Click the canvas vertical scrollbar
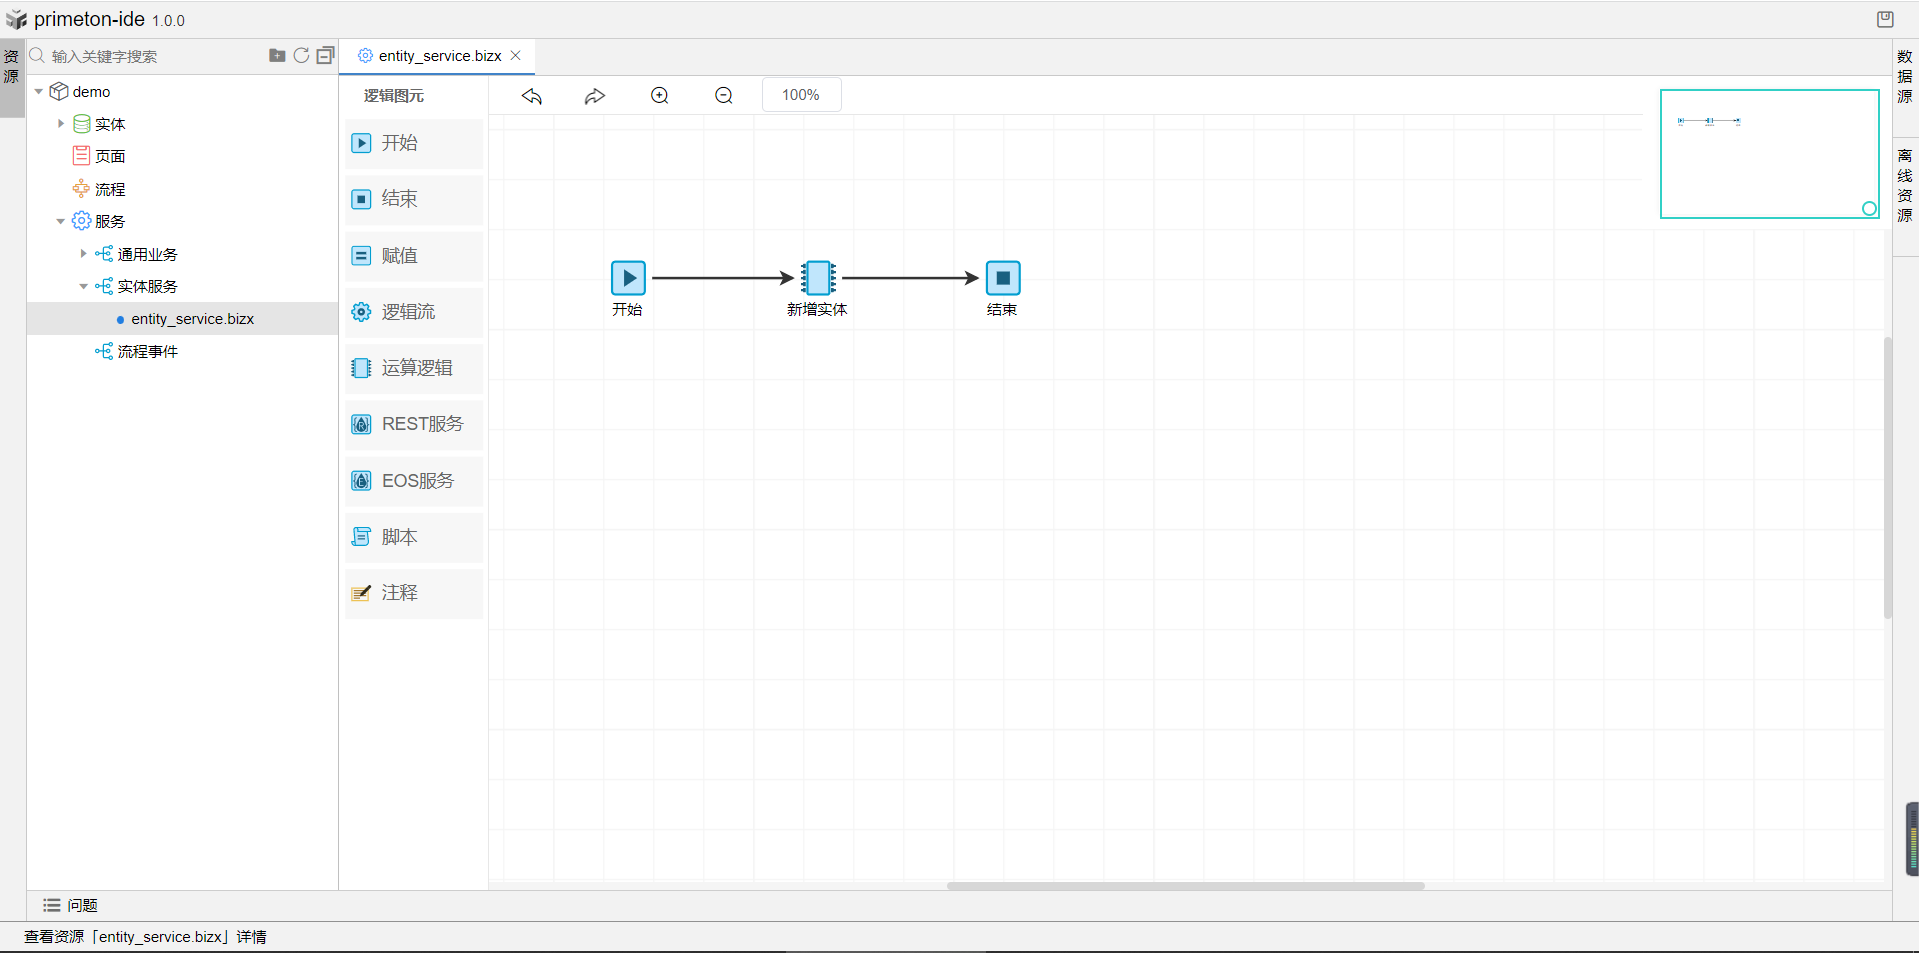 pos(1888,478)
